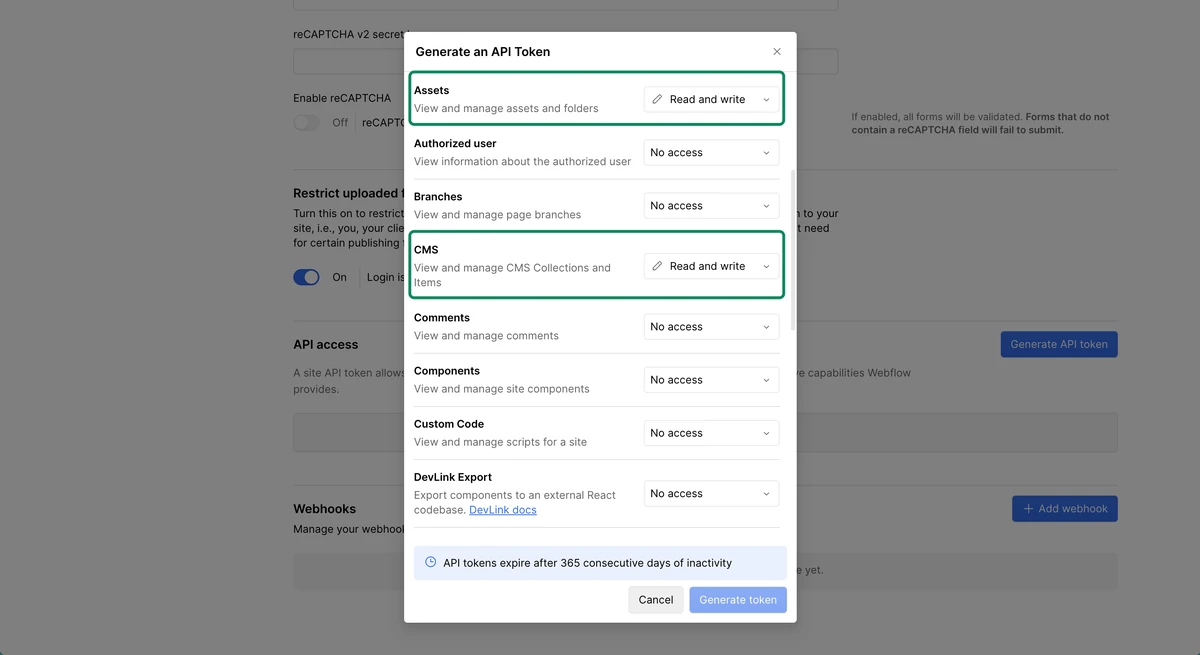Click Generate API token in background page
1200x655 pixels.
pos(1059,344)
